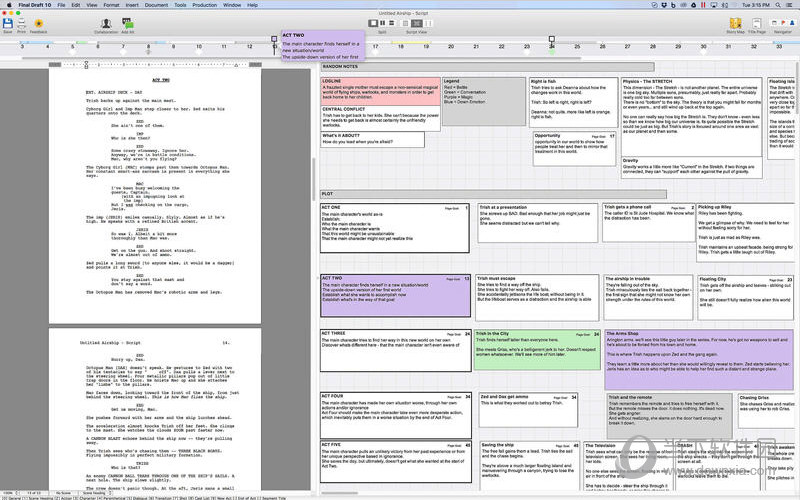The width and height of the screenshot is (800, 500).
Task: Click the Print toolbar icon
Action: point(21,23)
